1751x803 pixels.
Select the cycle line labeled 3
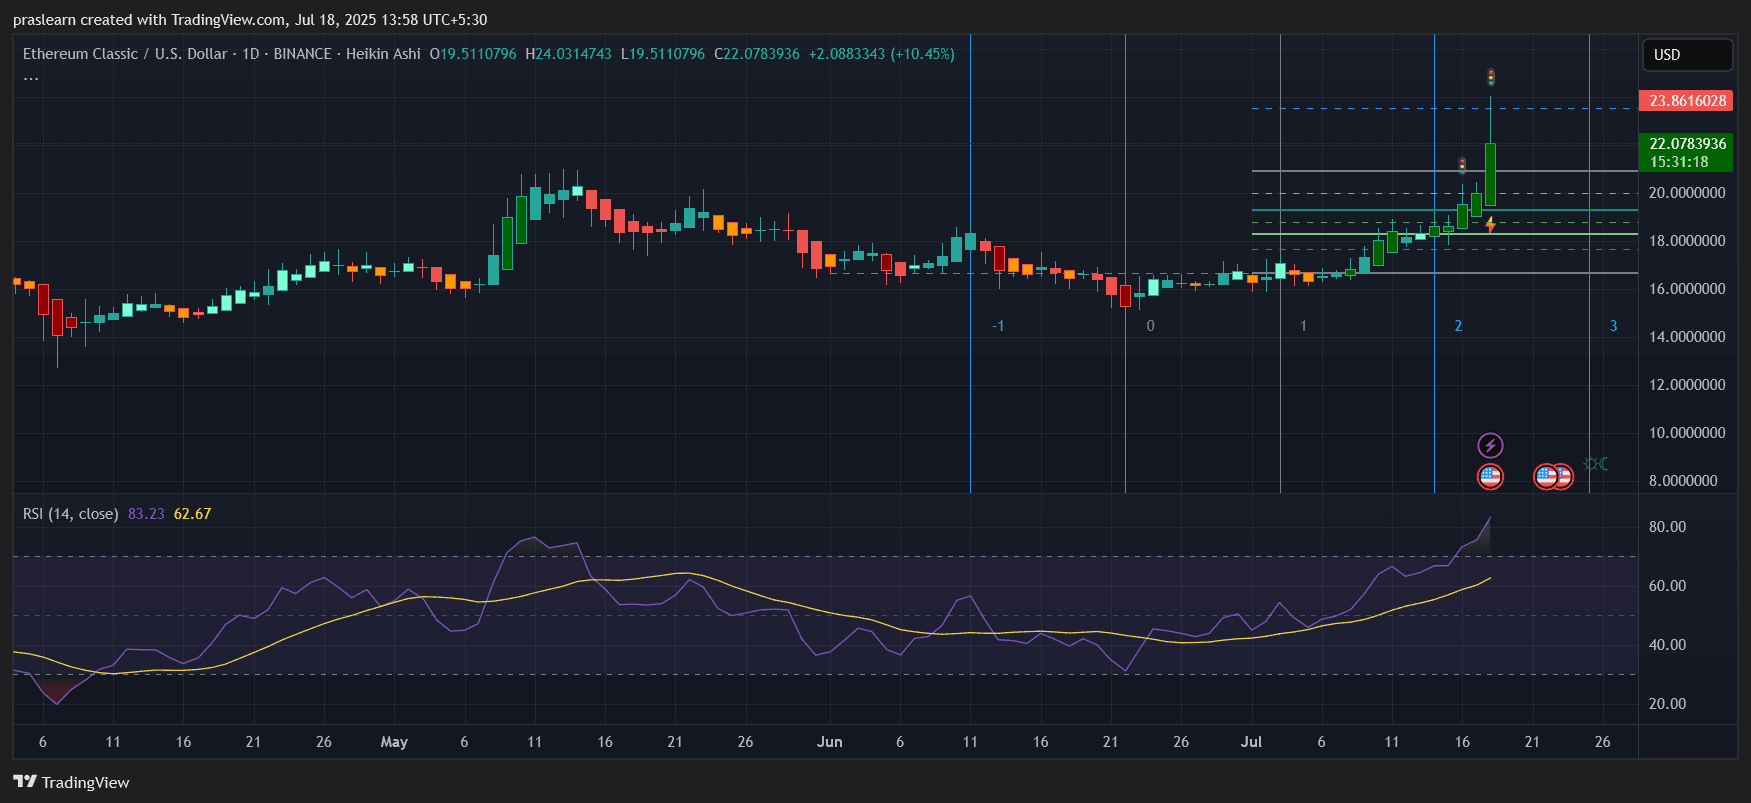pos(1589,263)
